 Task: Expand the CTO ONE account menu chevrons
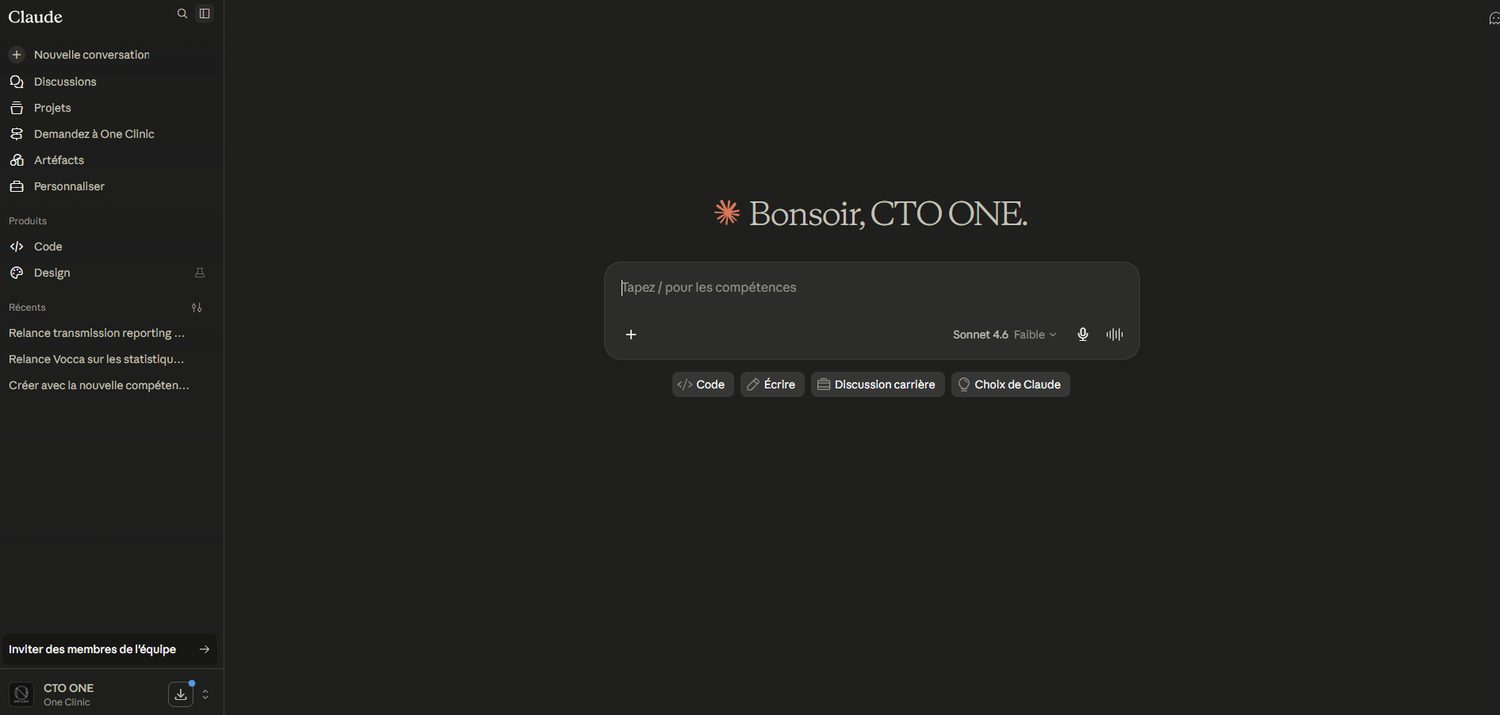(x=206, y=694)
